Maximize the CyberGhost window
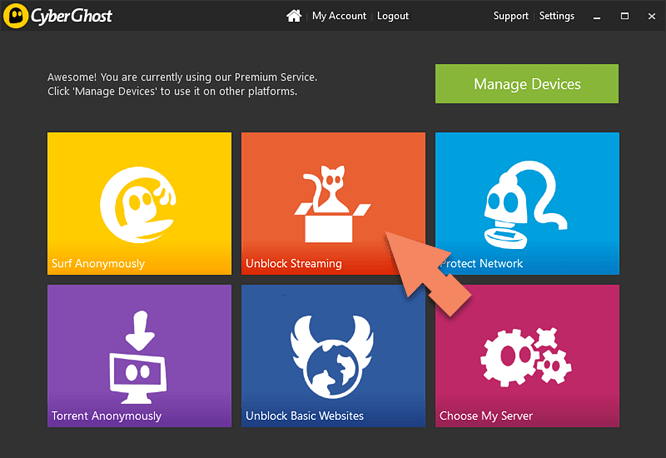 pyautogui.click(x=624, y=16)
